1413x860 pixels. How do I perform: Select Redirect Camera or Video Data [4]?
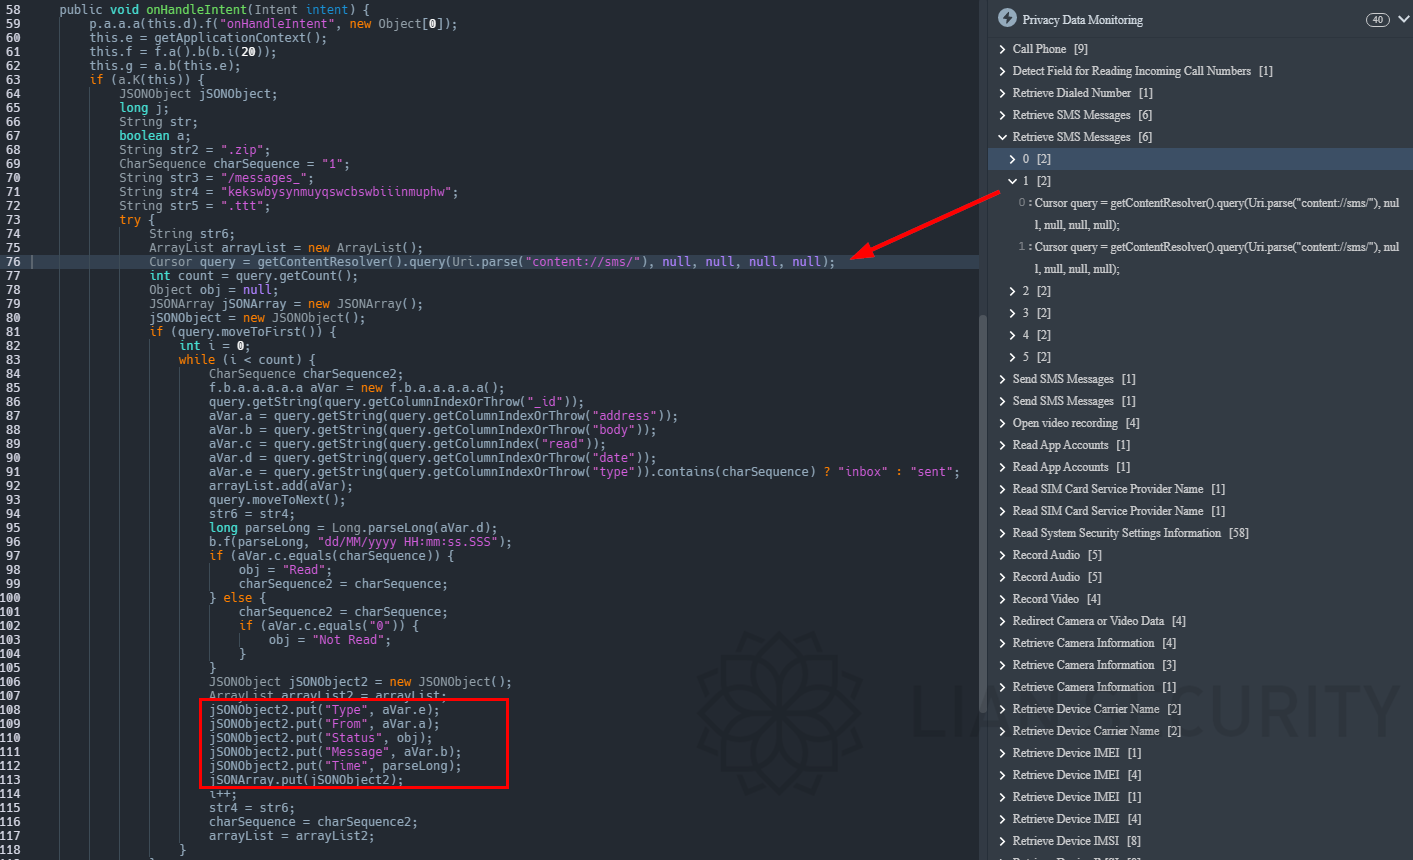[1099, 621]
